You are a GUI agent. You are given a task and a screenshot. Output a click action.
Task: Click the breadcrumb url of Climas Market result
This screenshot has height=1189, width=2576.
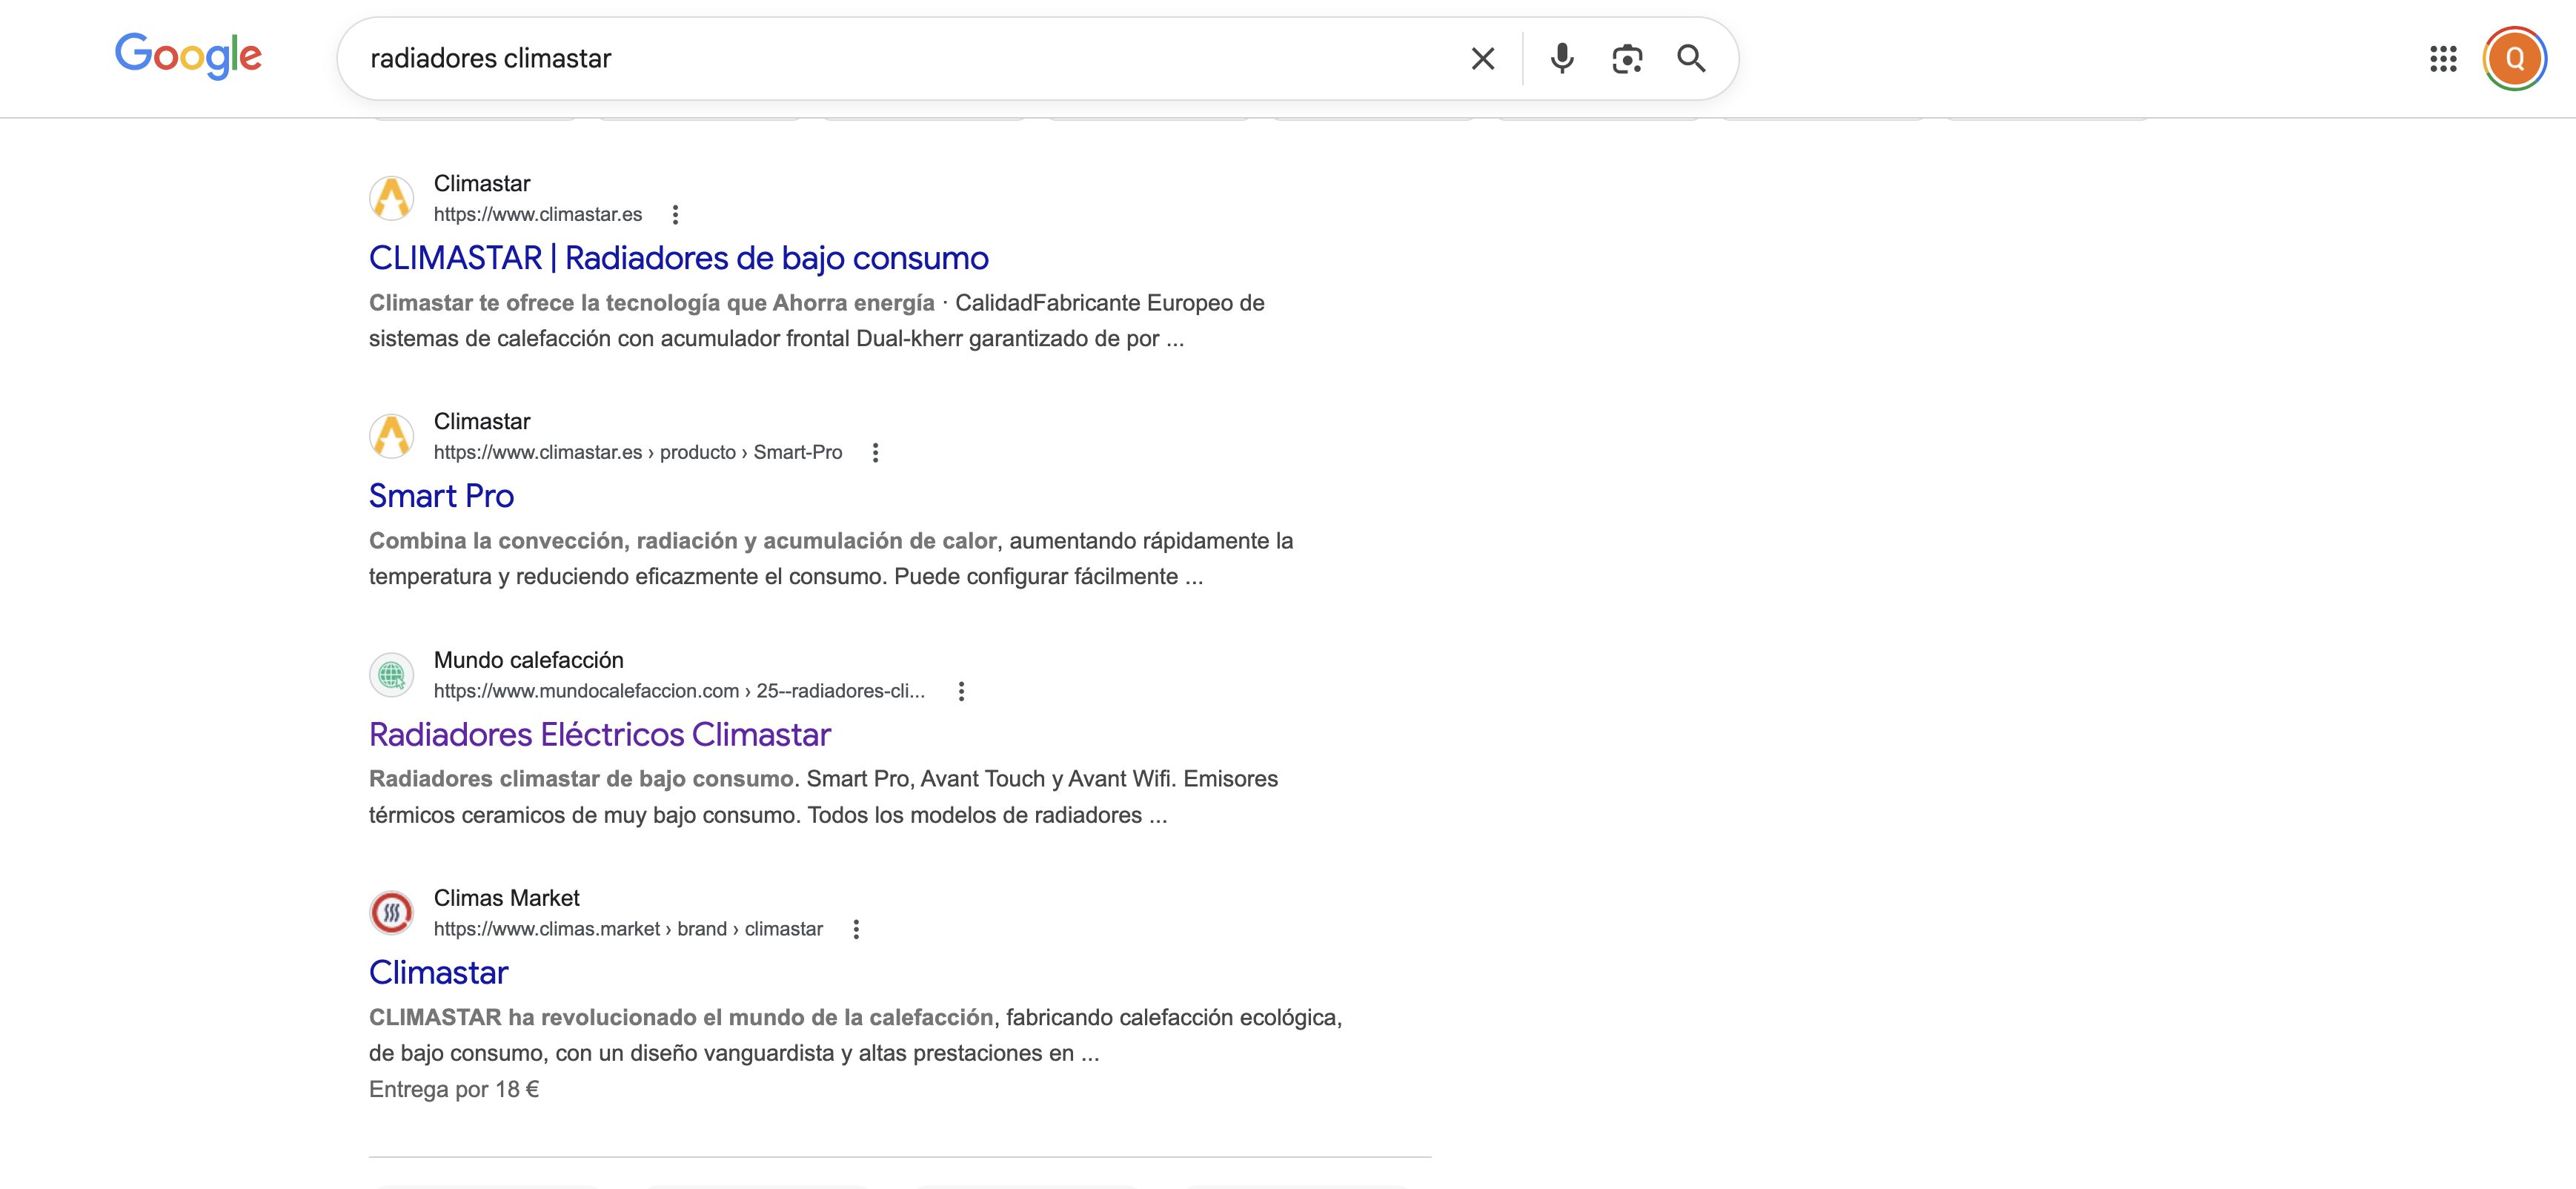click(x=627, y=929)
